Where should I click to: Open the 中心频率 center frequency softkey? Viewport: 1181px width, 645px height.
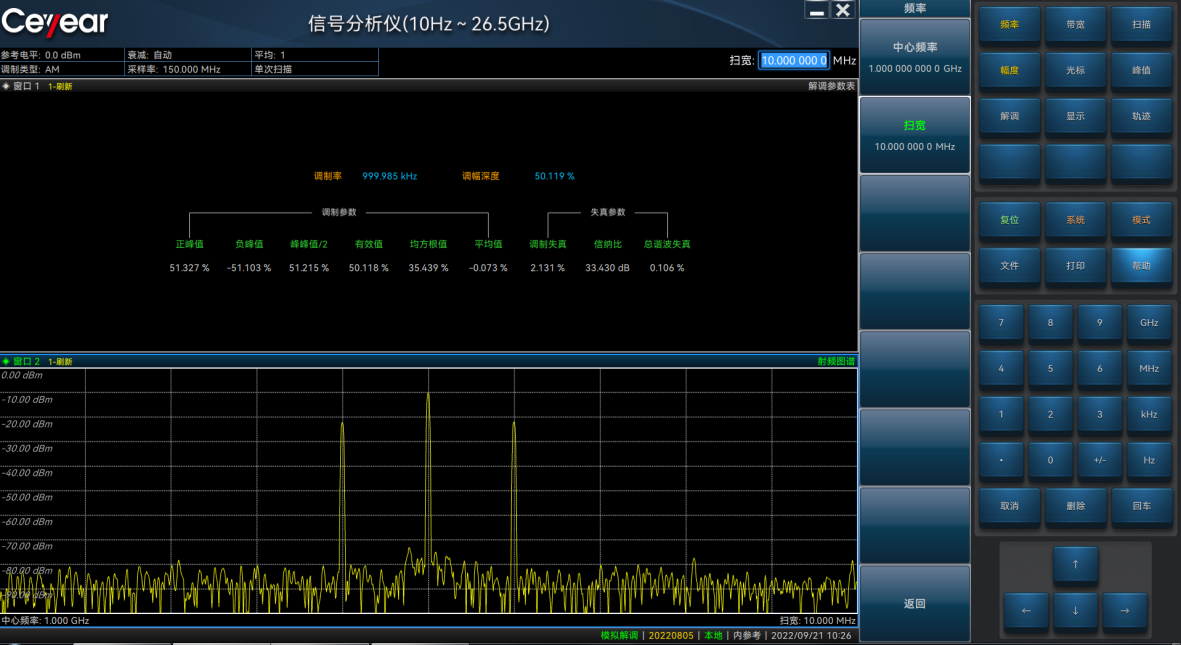[914, 57]
